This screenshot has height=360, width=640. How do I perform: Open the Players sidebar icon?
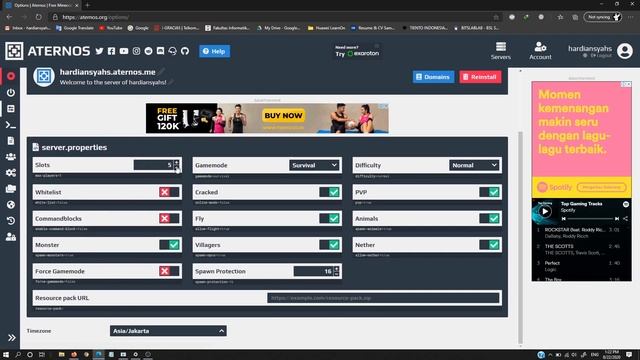(11, 157)
